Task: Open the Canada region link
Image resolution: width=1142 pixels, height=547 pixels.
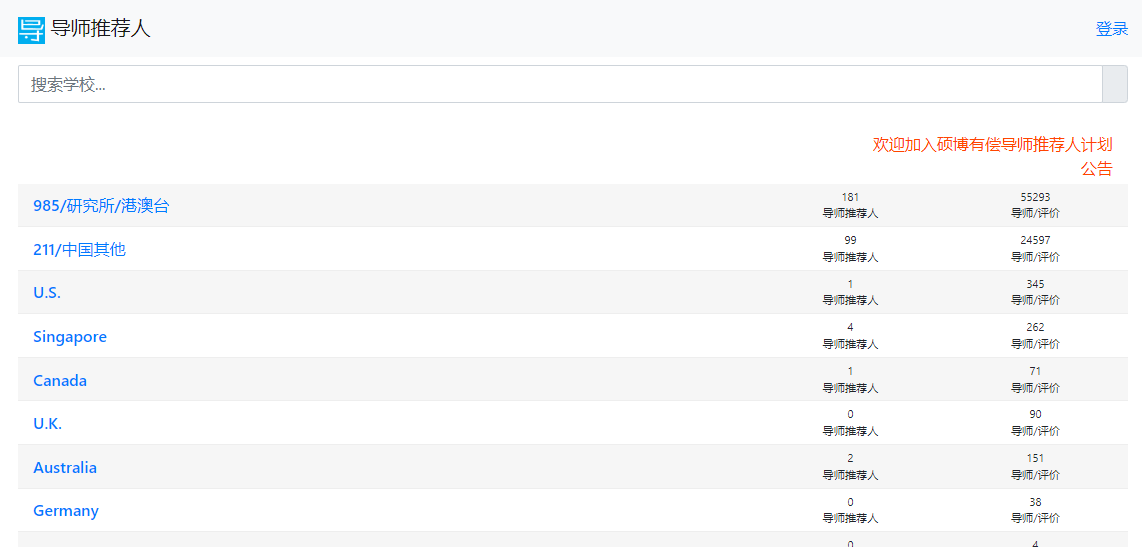Action: point(60,381)
